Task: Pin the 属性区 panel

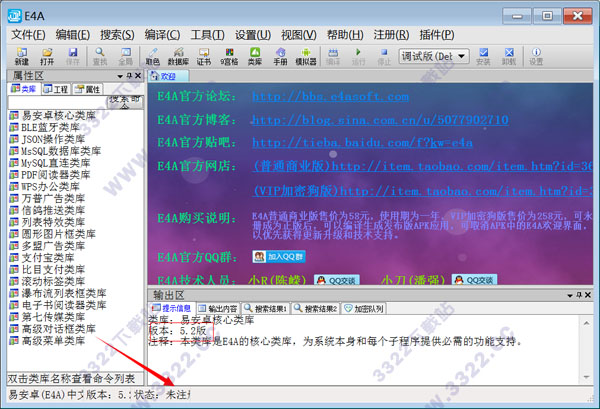Action: click(129, 76)
